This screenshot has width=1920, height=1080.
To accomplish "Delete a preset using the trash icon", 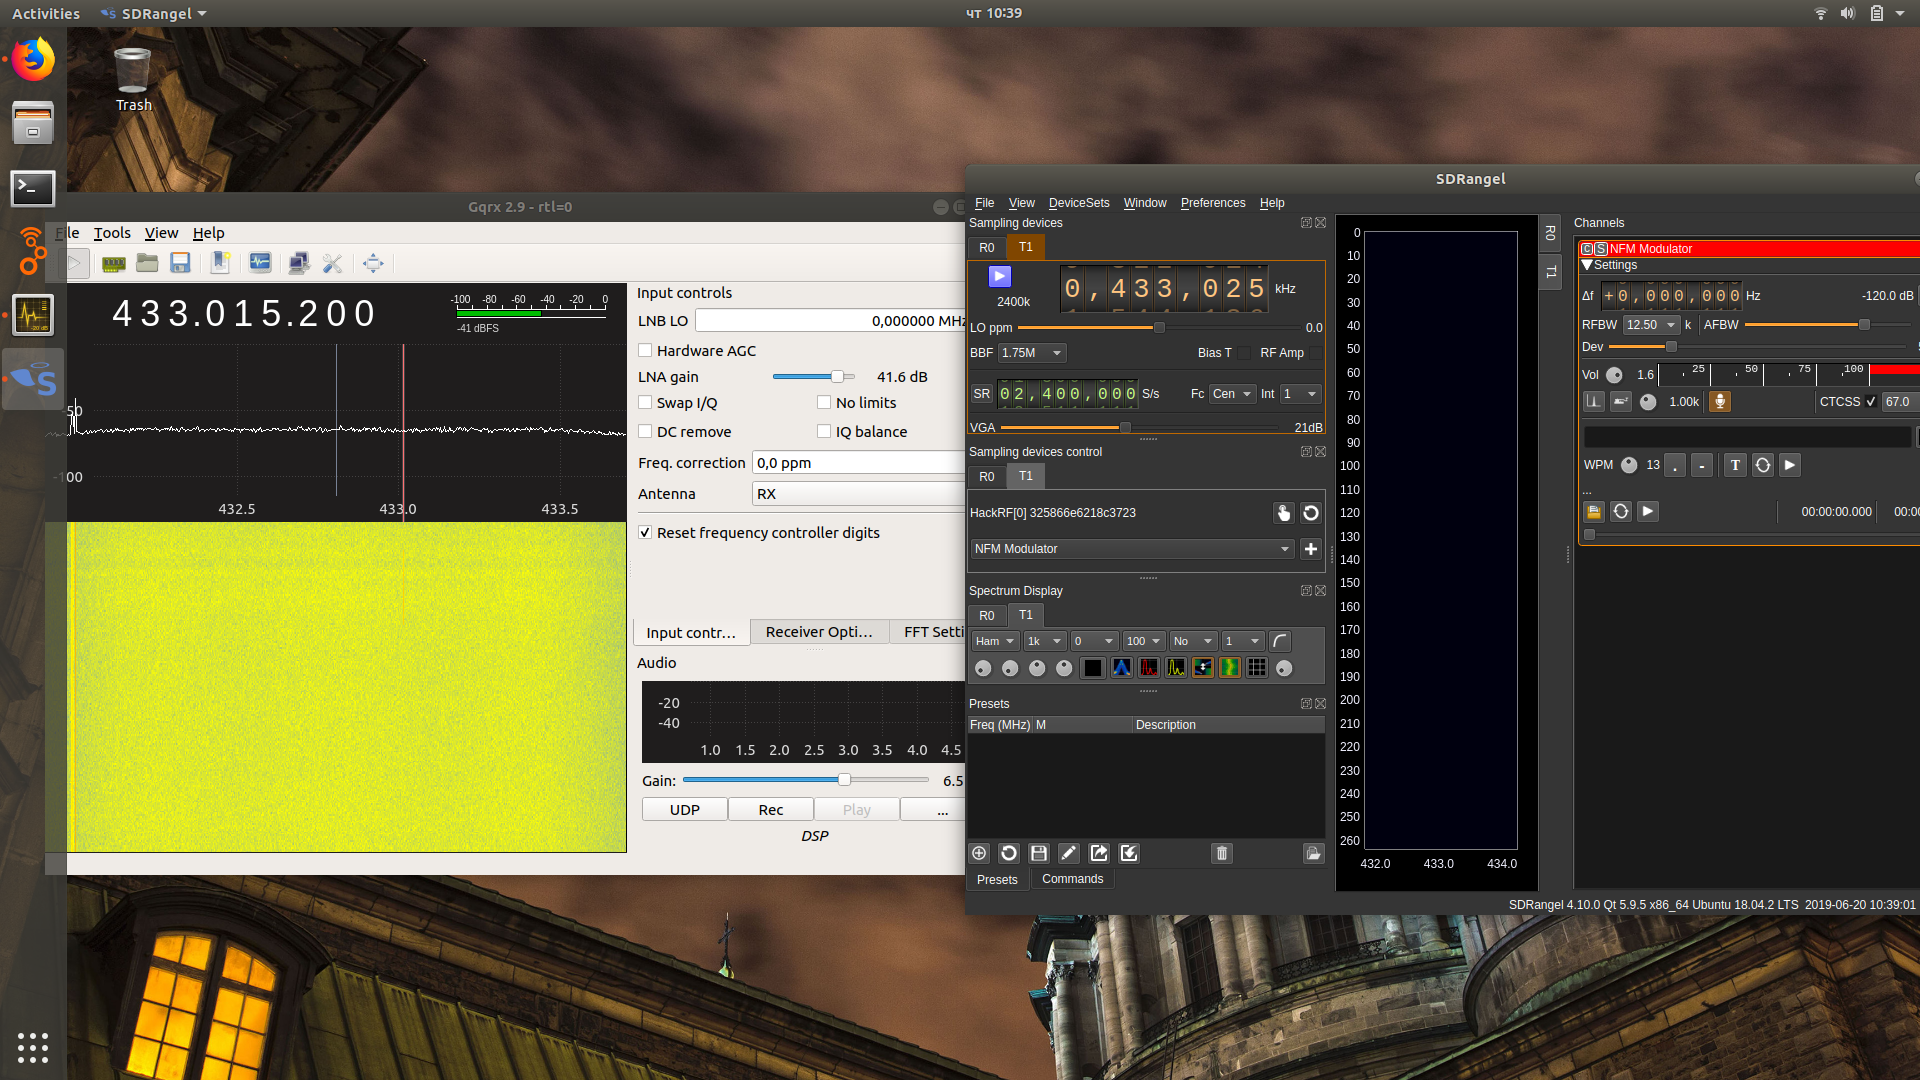I will coord(1221,853).
